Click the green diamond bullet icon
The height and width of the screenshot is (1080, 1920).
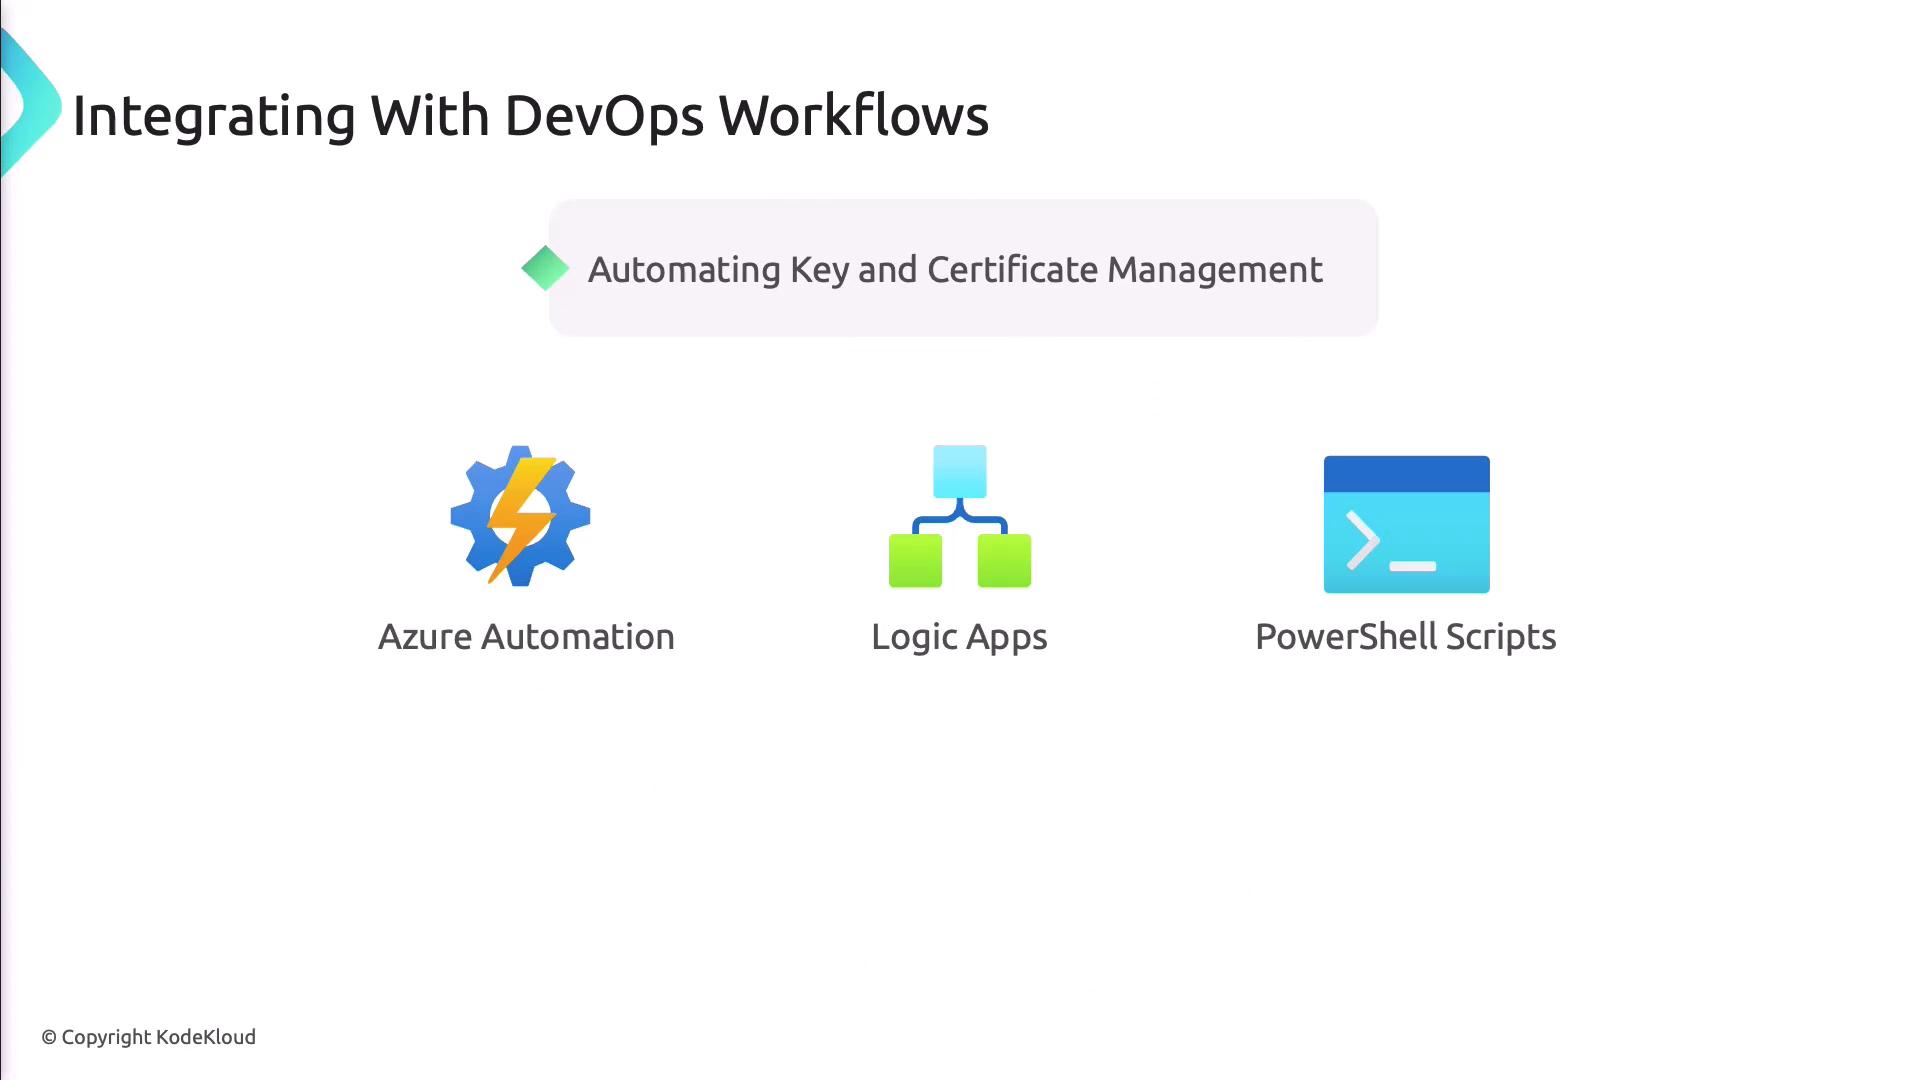click(x=545, y=268)
